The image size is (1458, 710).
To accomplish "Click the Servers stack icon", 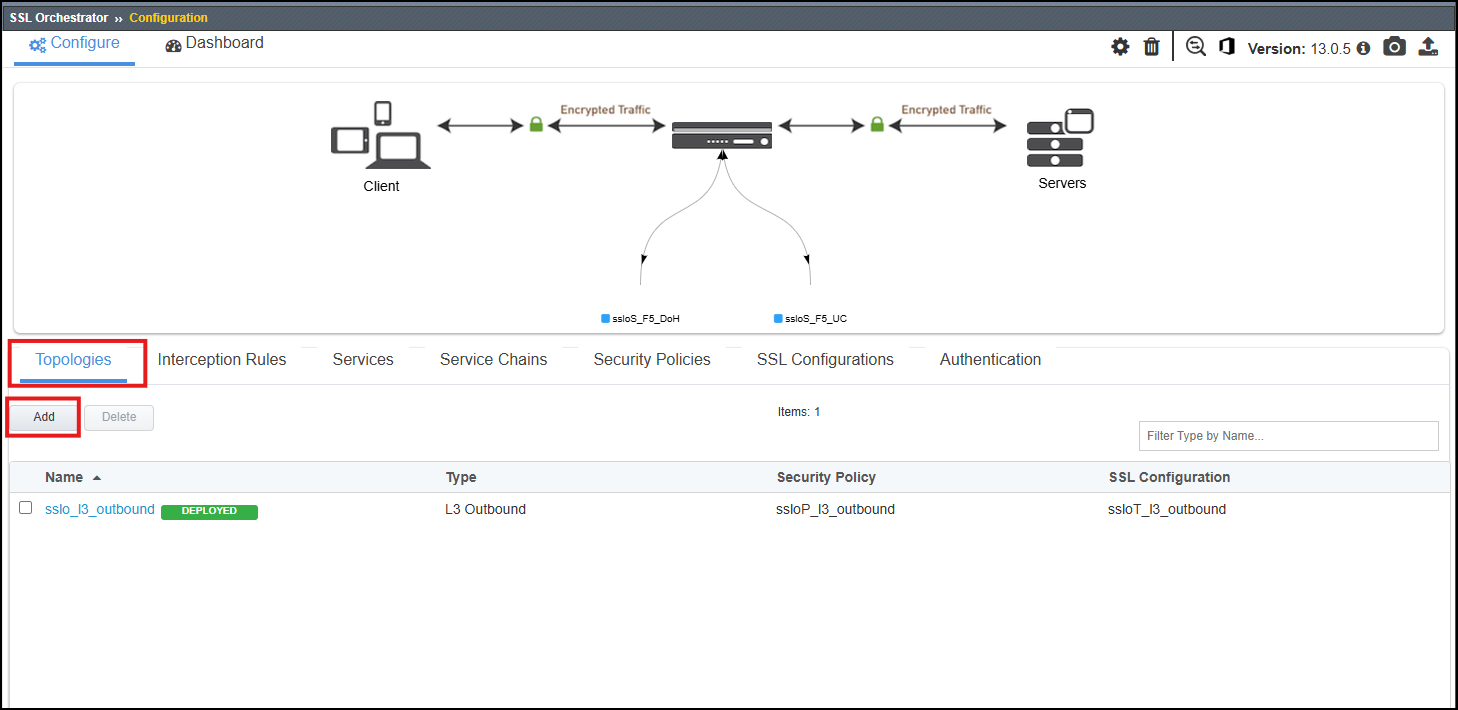I will click(x=1061, y=138).
